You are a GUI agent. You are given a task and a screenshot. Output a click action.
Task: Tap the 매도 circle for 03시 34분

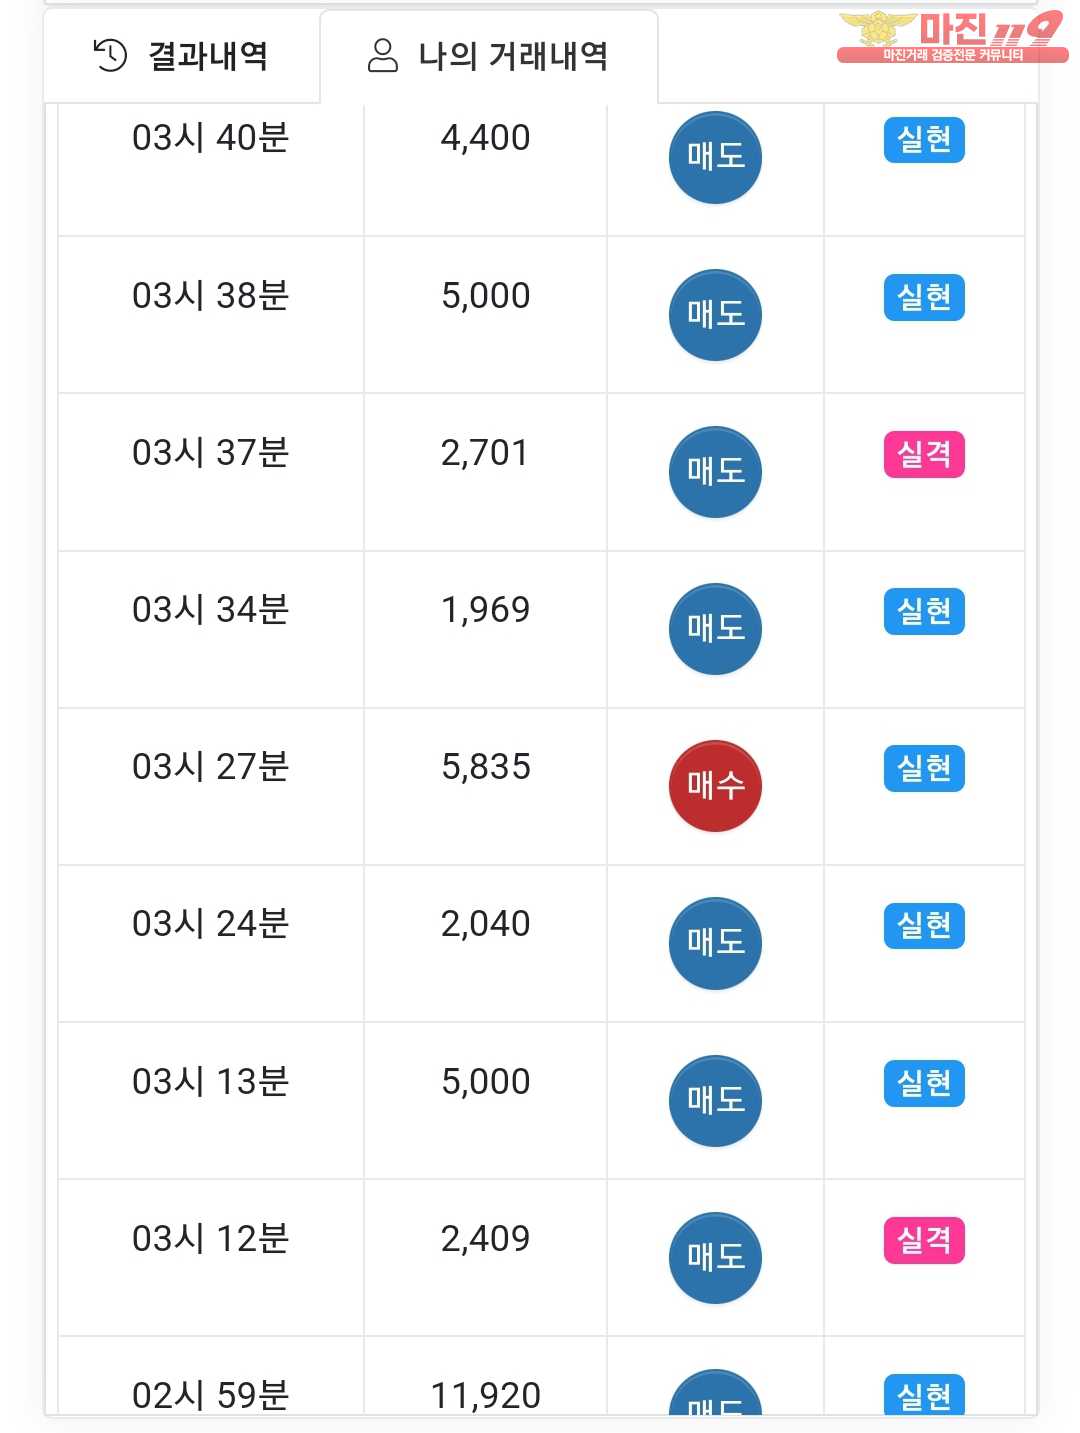click(715, 629)
